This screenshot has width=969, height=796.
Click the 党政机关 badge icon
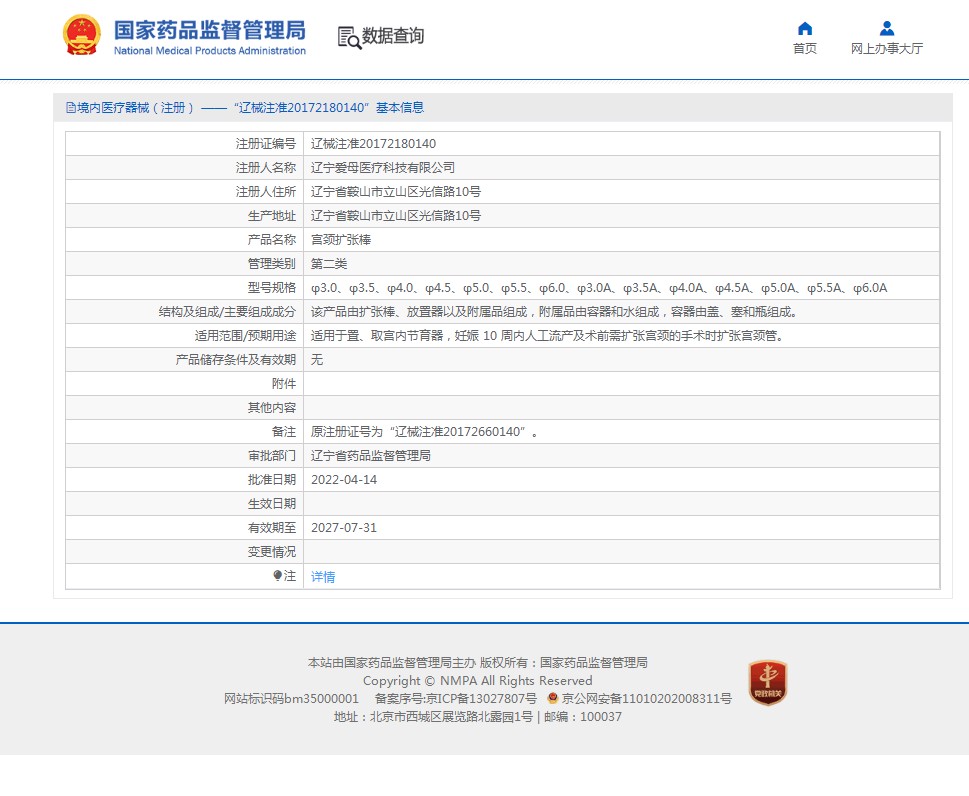pyautogui.click(x=768, y=682)
